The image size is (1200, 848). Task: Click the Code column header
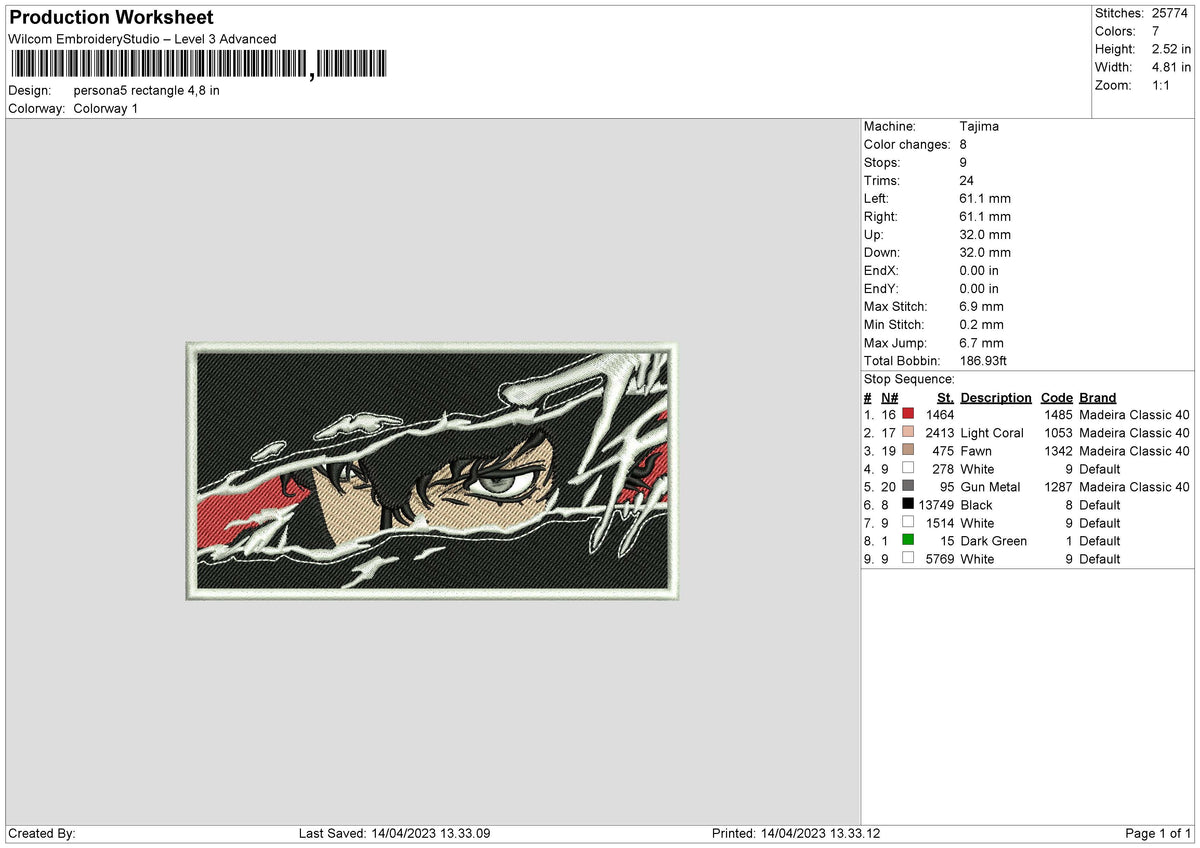1056,397
